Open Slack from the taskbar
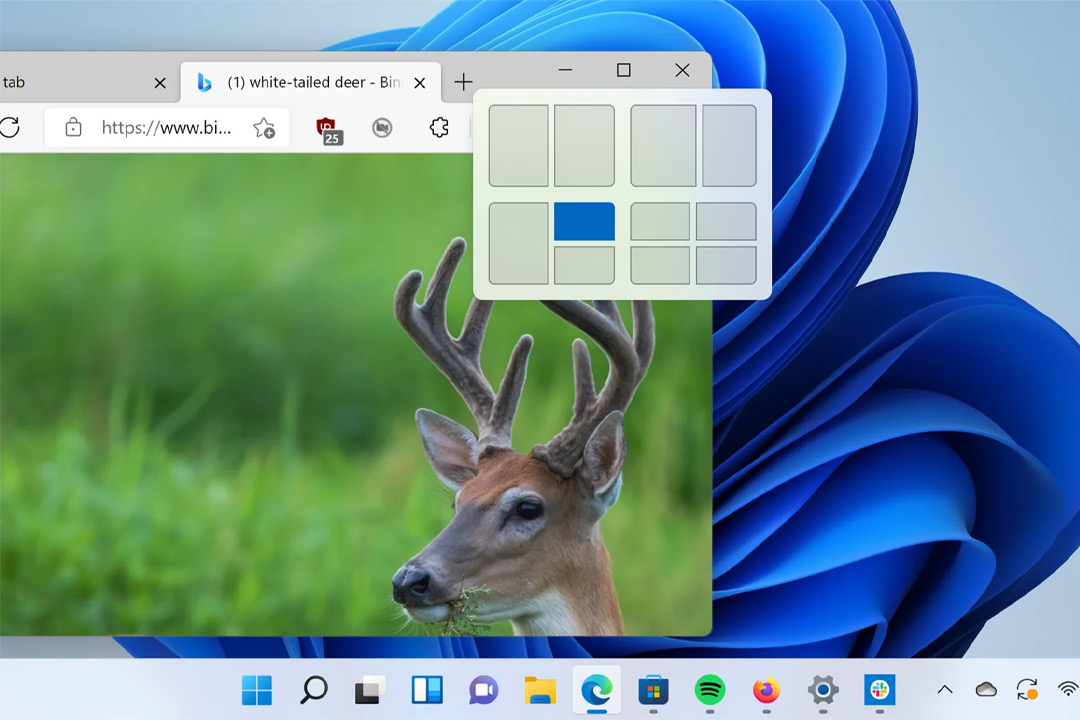The image size is (1080, 720). [880, 690]
